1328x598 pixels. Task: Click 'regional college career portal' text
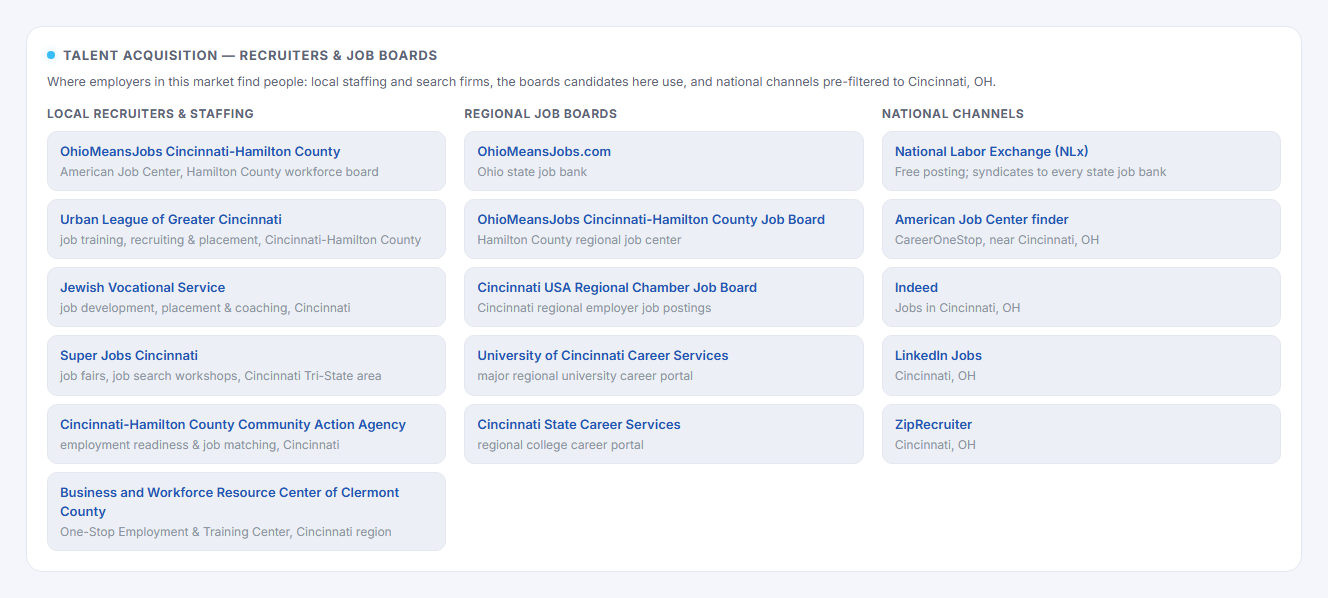click(560, 445)
